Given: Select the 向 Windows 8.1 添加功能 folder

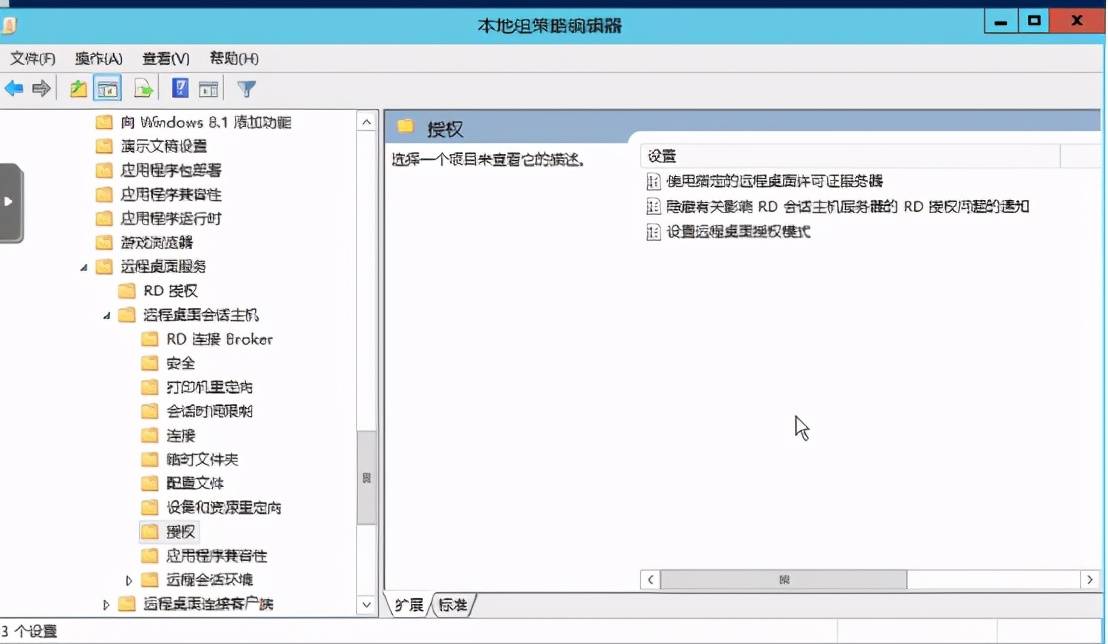Looking at the screenshot, I should tap(193, 122).
